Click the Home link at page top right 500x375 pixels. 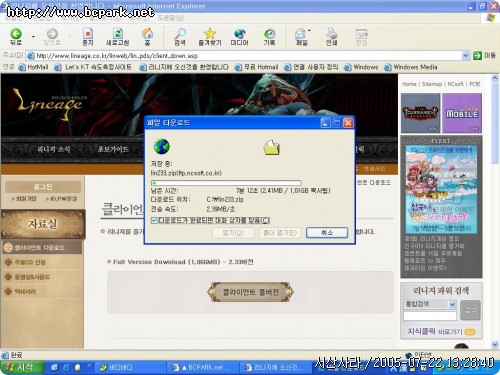click(x=409, y=84)
